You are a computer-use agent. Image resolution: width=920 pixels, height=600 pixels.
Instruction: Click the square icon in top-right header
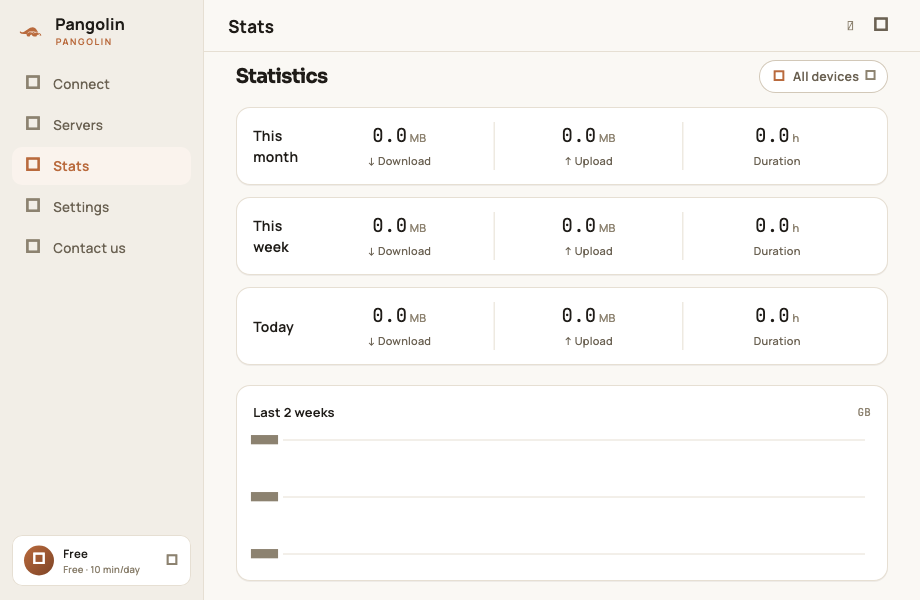881,25
